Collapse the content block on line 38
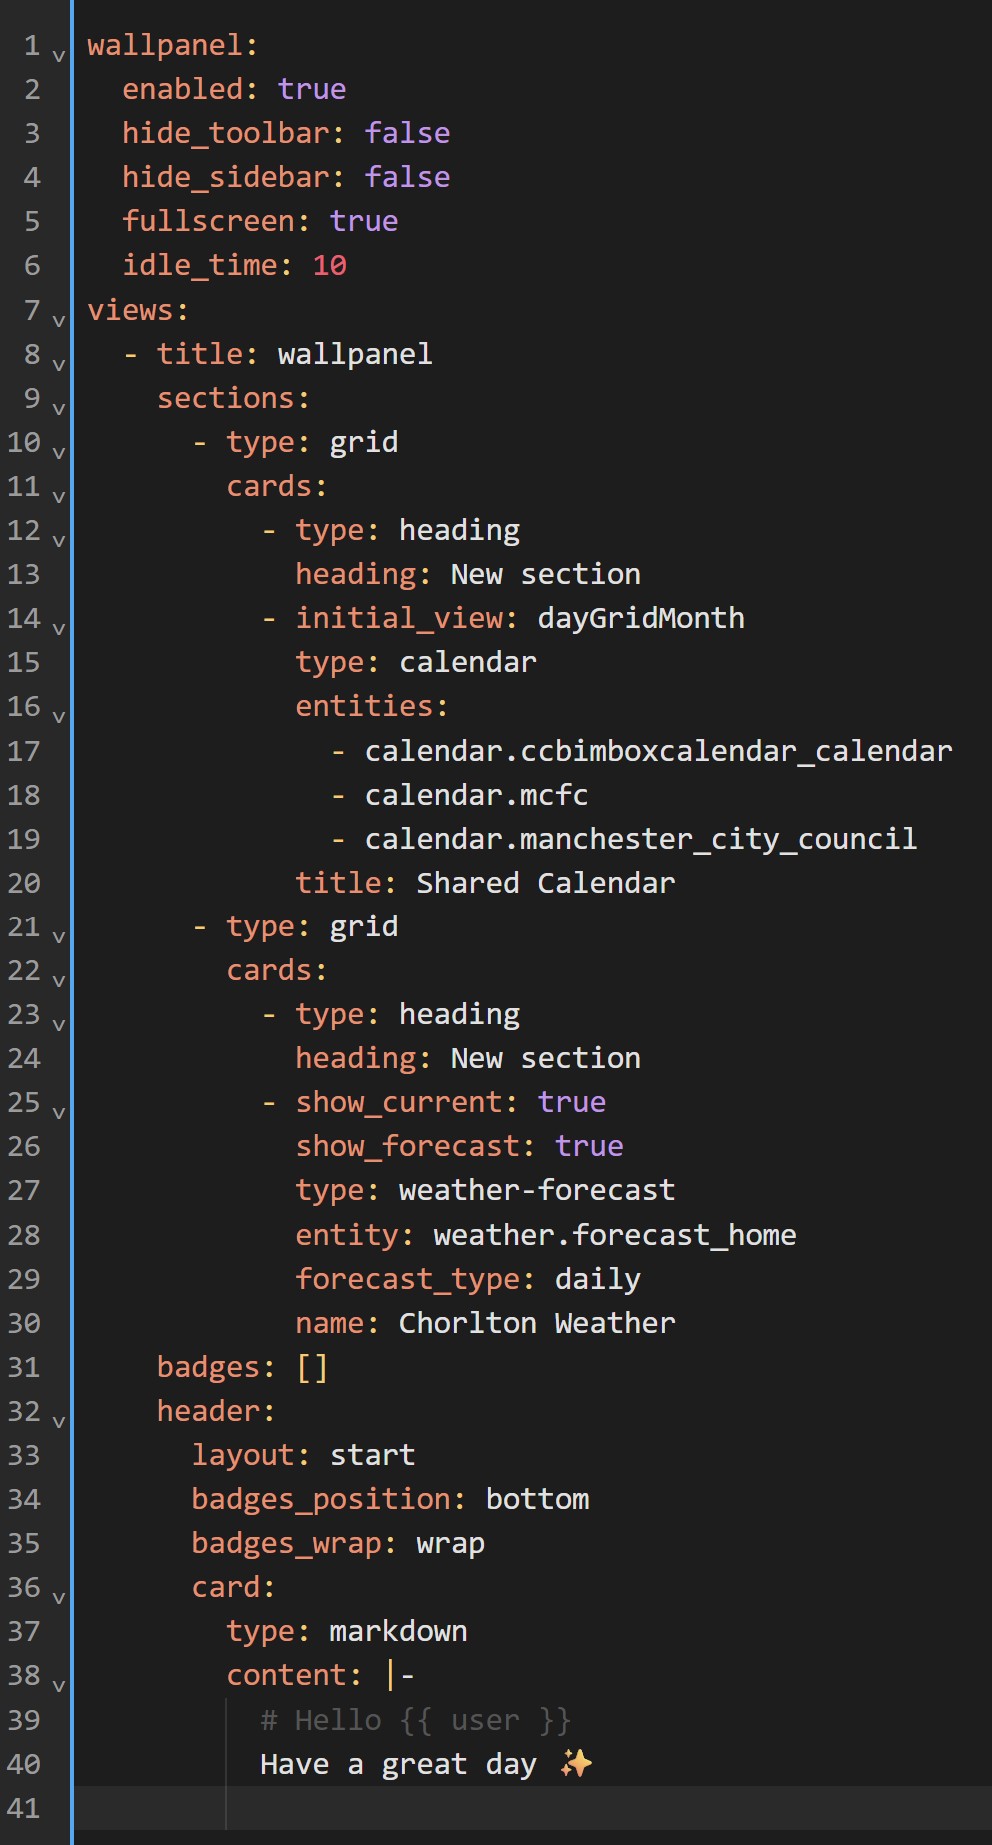 (59, 1686)
